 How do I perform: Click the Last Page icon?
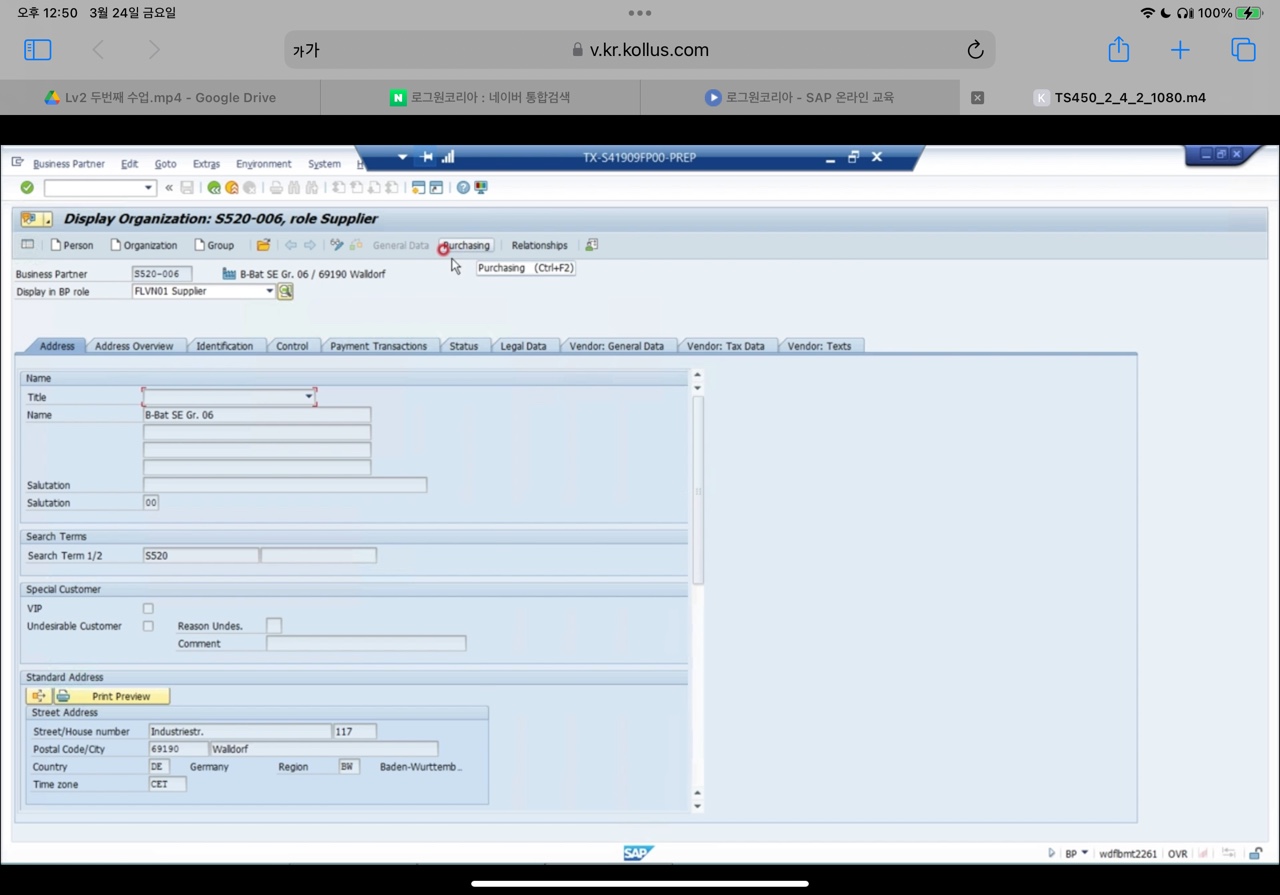click(x=392, y=187)
